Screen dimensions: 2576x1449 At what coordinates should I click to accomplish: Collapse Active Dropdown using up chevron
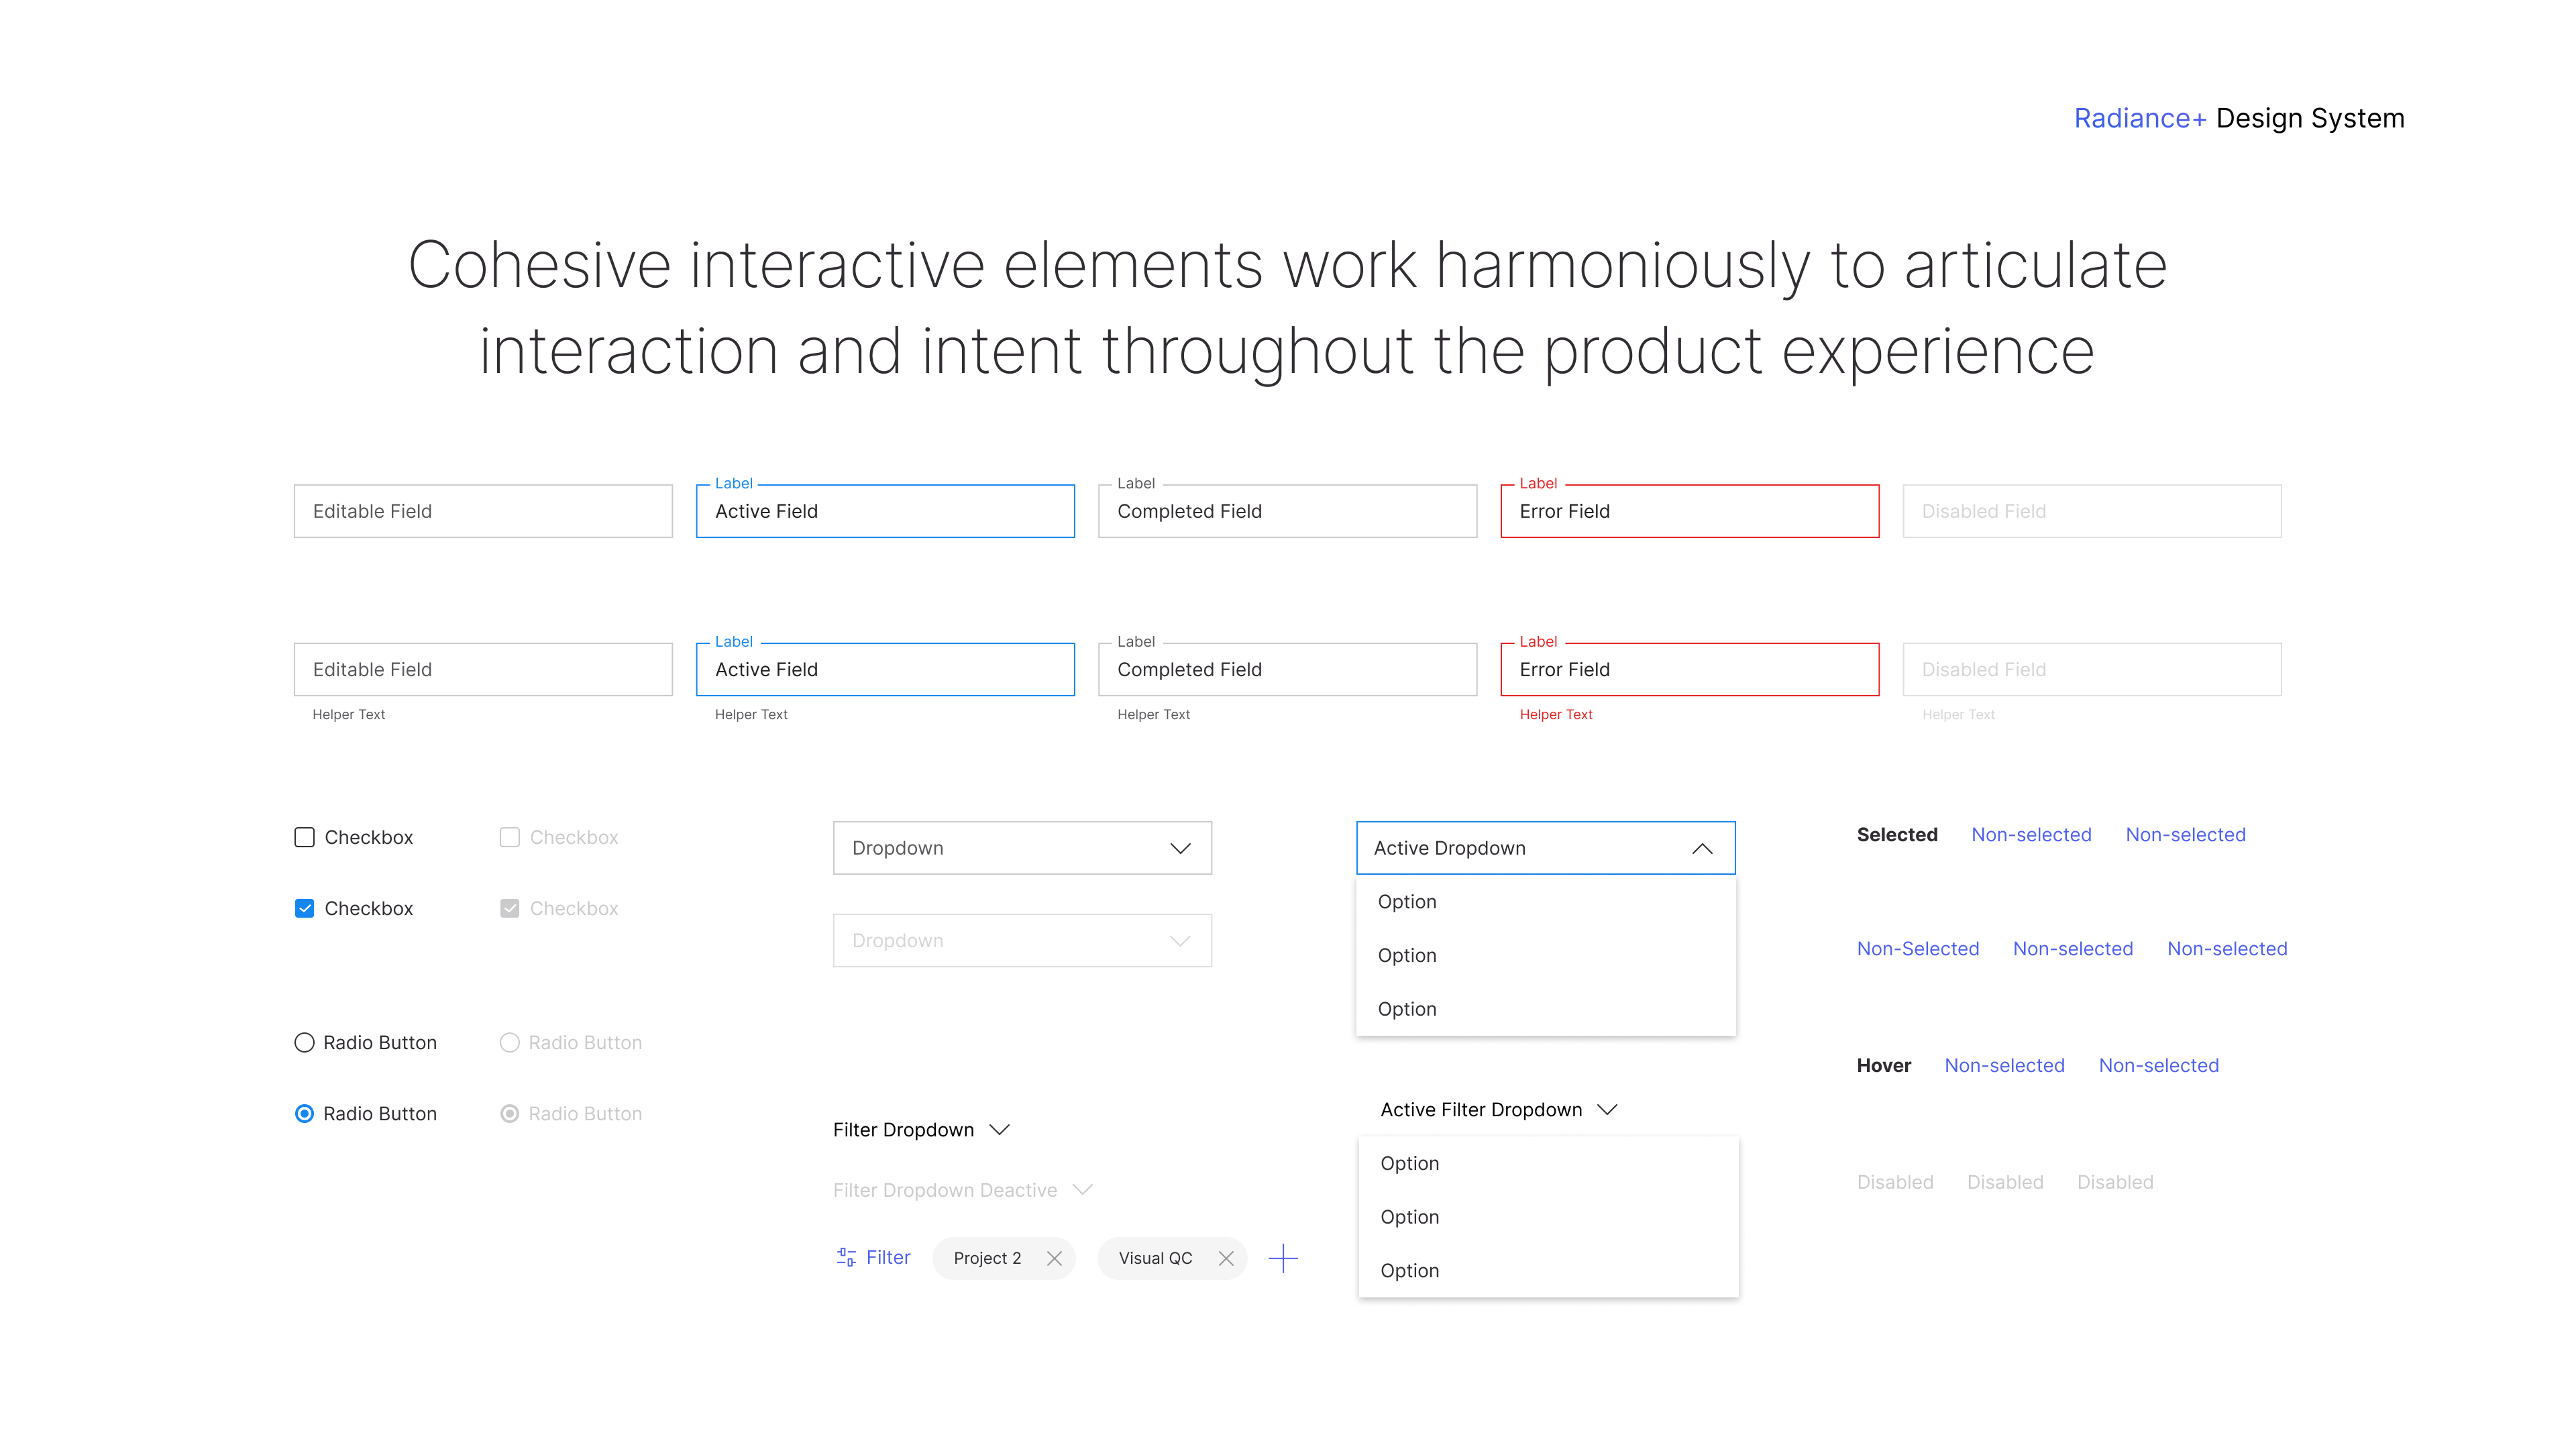[x=1701, y=848]
